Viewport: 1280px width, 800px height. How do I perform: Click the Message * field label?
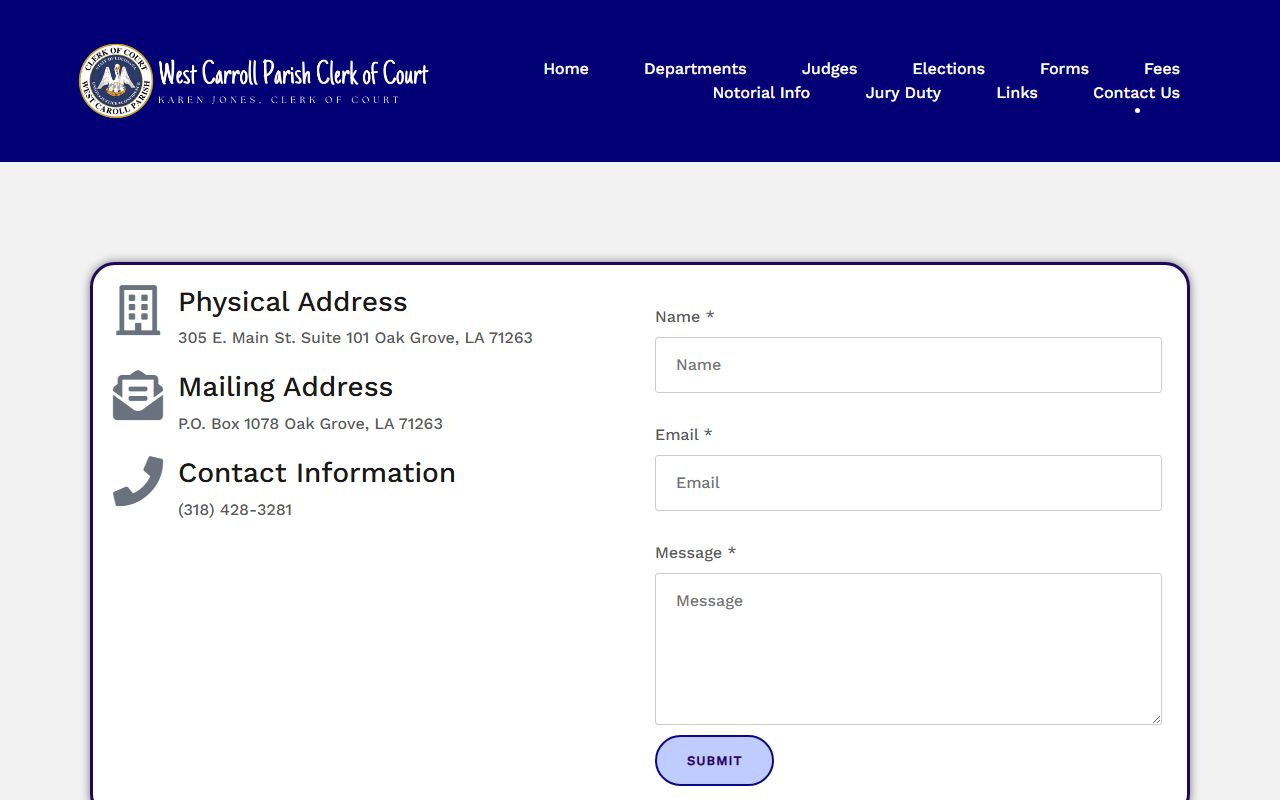click(x=696, y=553)
